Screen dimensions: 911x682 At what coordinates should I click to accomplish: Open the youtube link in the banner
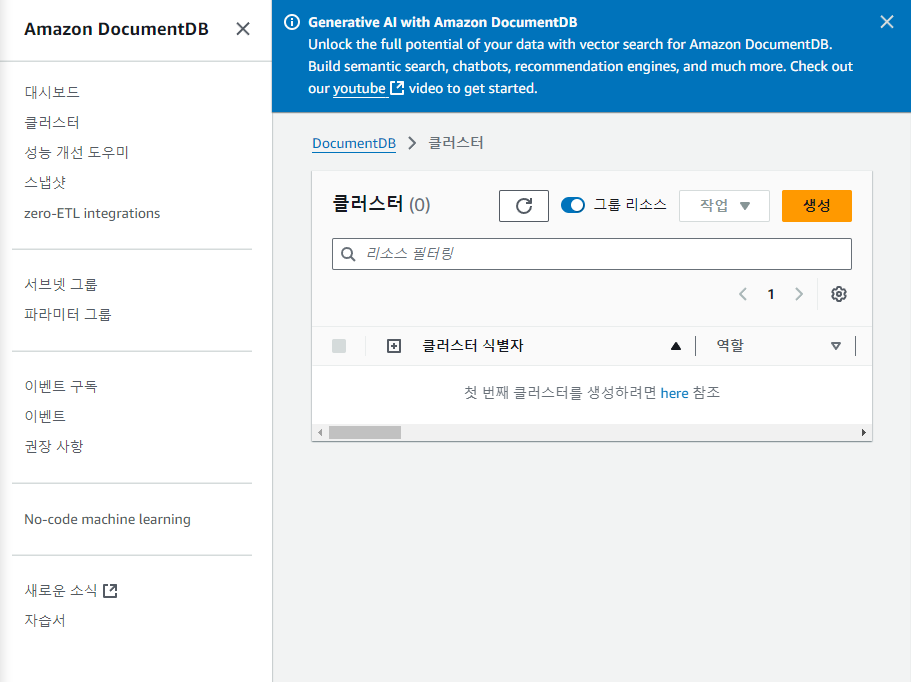(x=359, y=88)
